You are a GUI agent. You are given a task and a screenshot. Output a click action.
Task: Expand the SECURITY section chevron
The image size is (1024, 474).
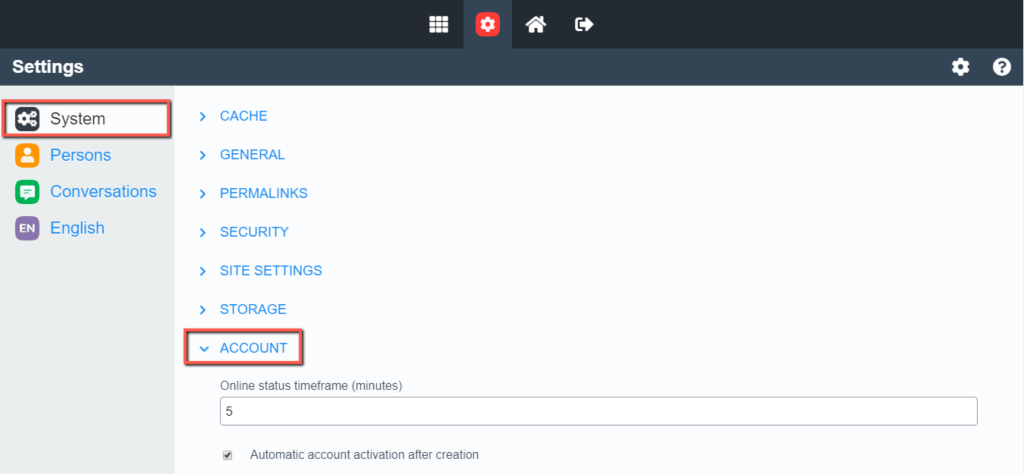point(202,232)
